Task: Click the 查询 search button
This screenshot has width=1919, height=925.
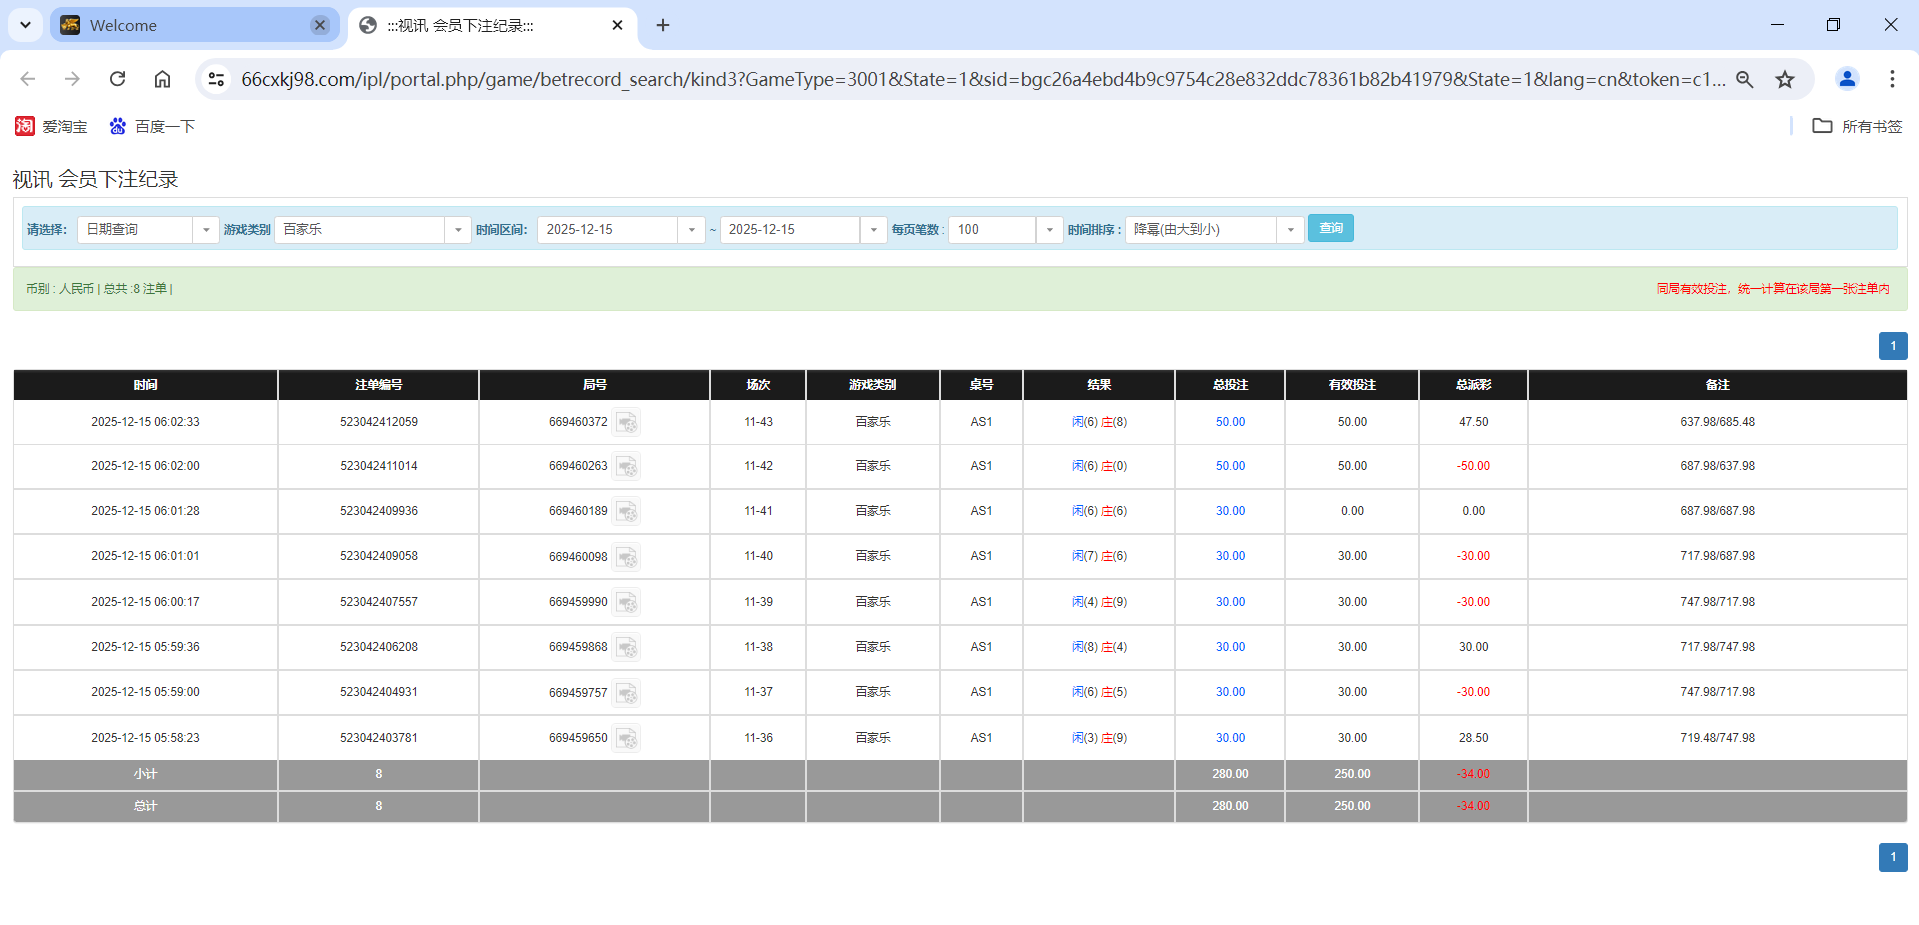Action: [1330, 228]
